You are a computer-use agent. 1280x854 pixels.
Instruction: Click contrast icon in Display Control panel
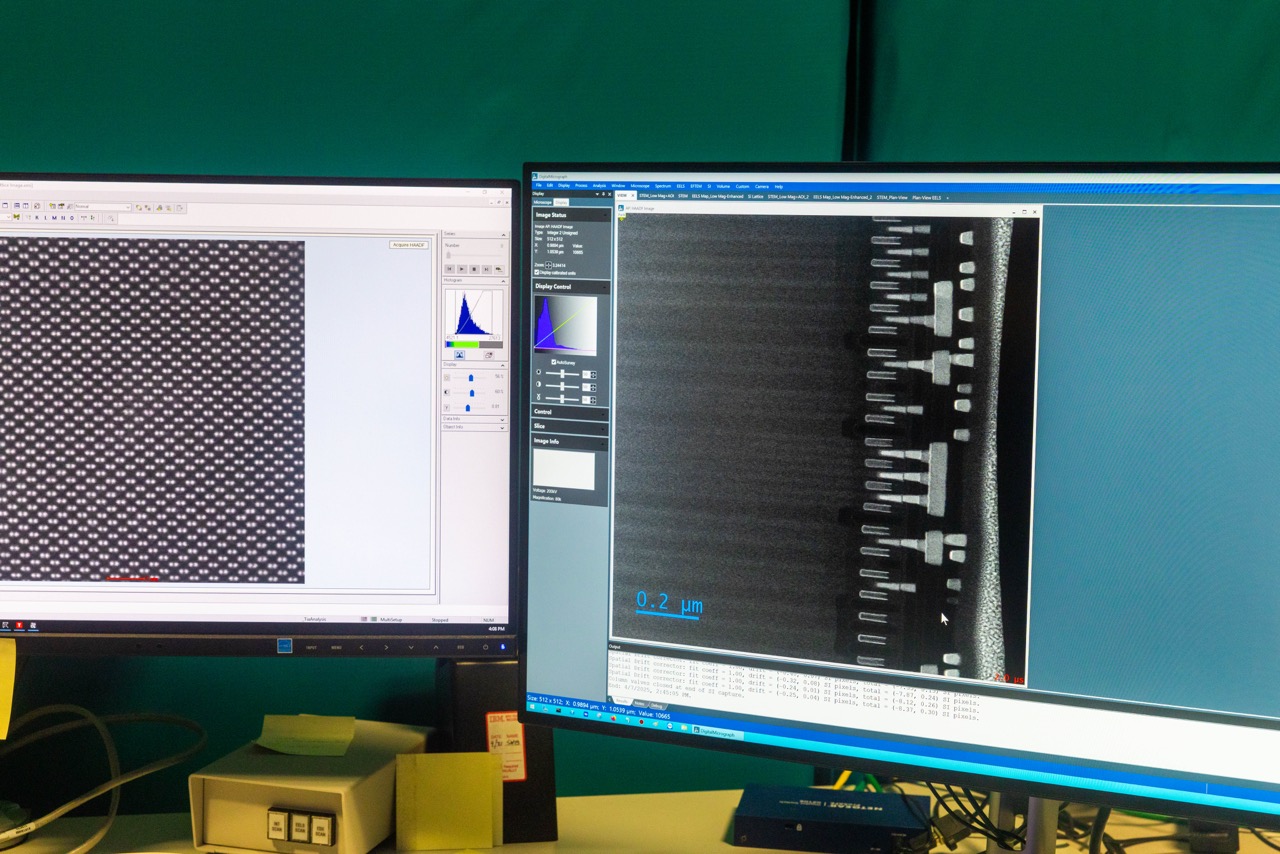click(x=539, y=385)
